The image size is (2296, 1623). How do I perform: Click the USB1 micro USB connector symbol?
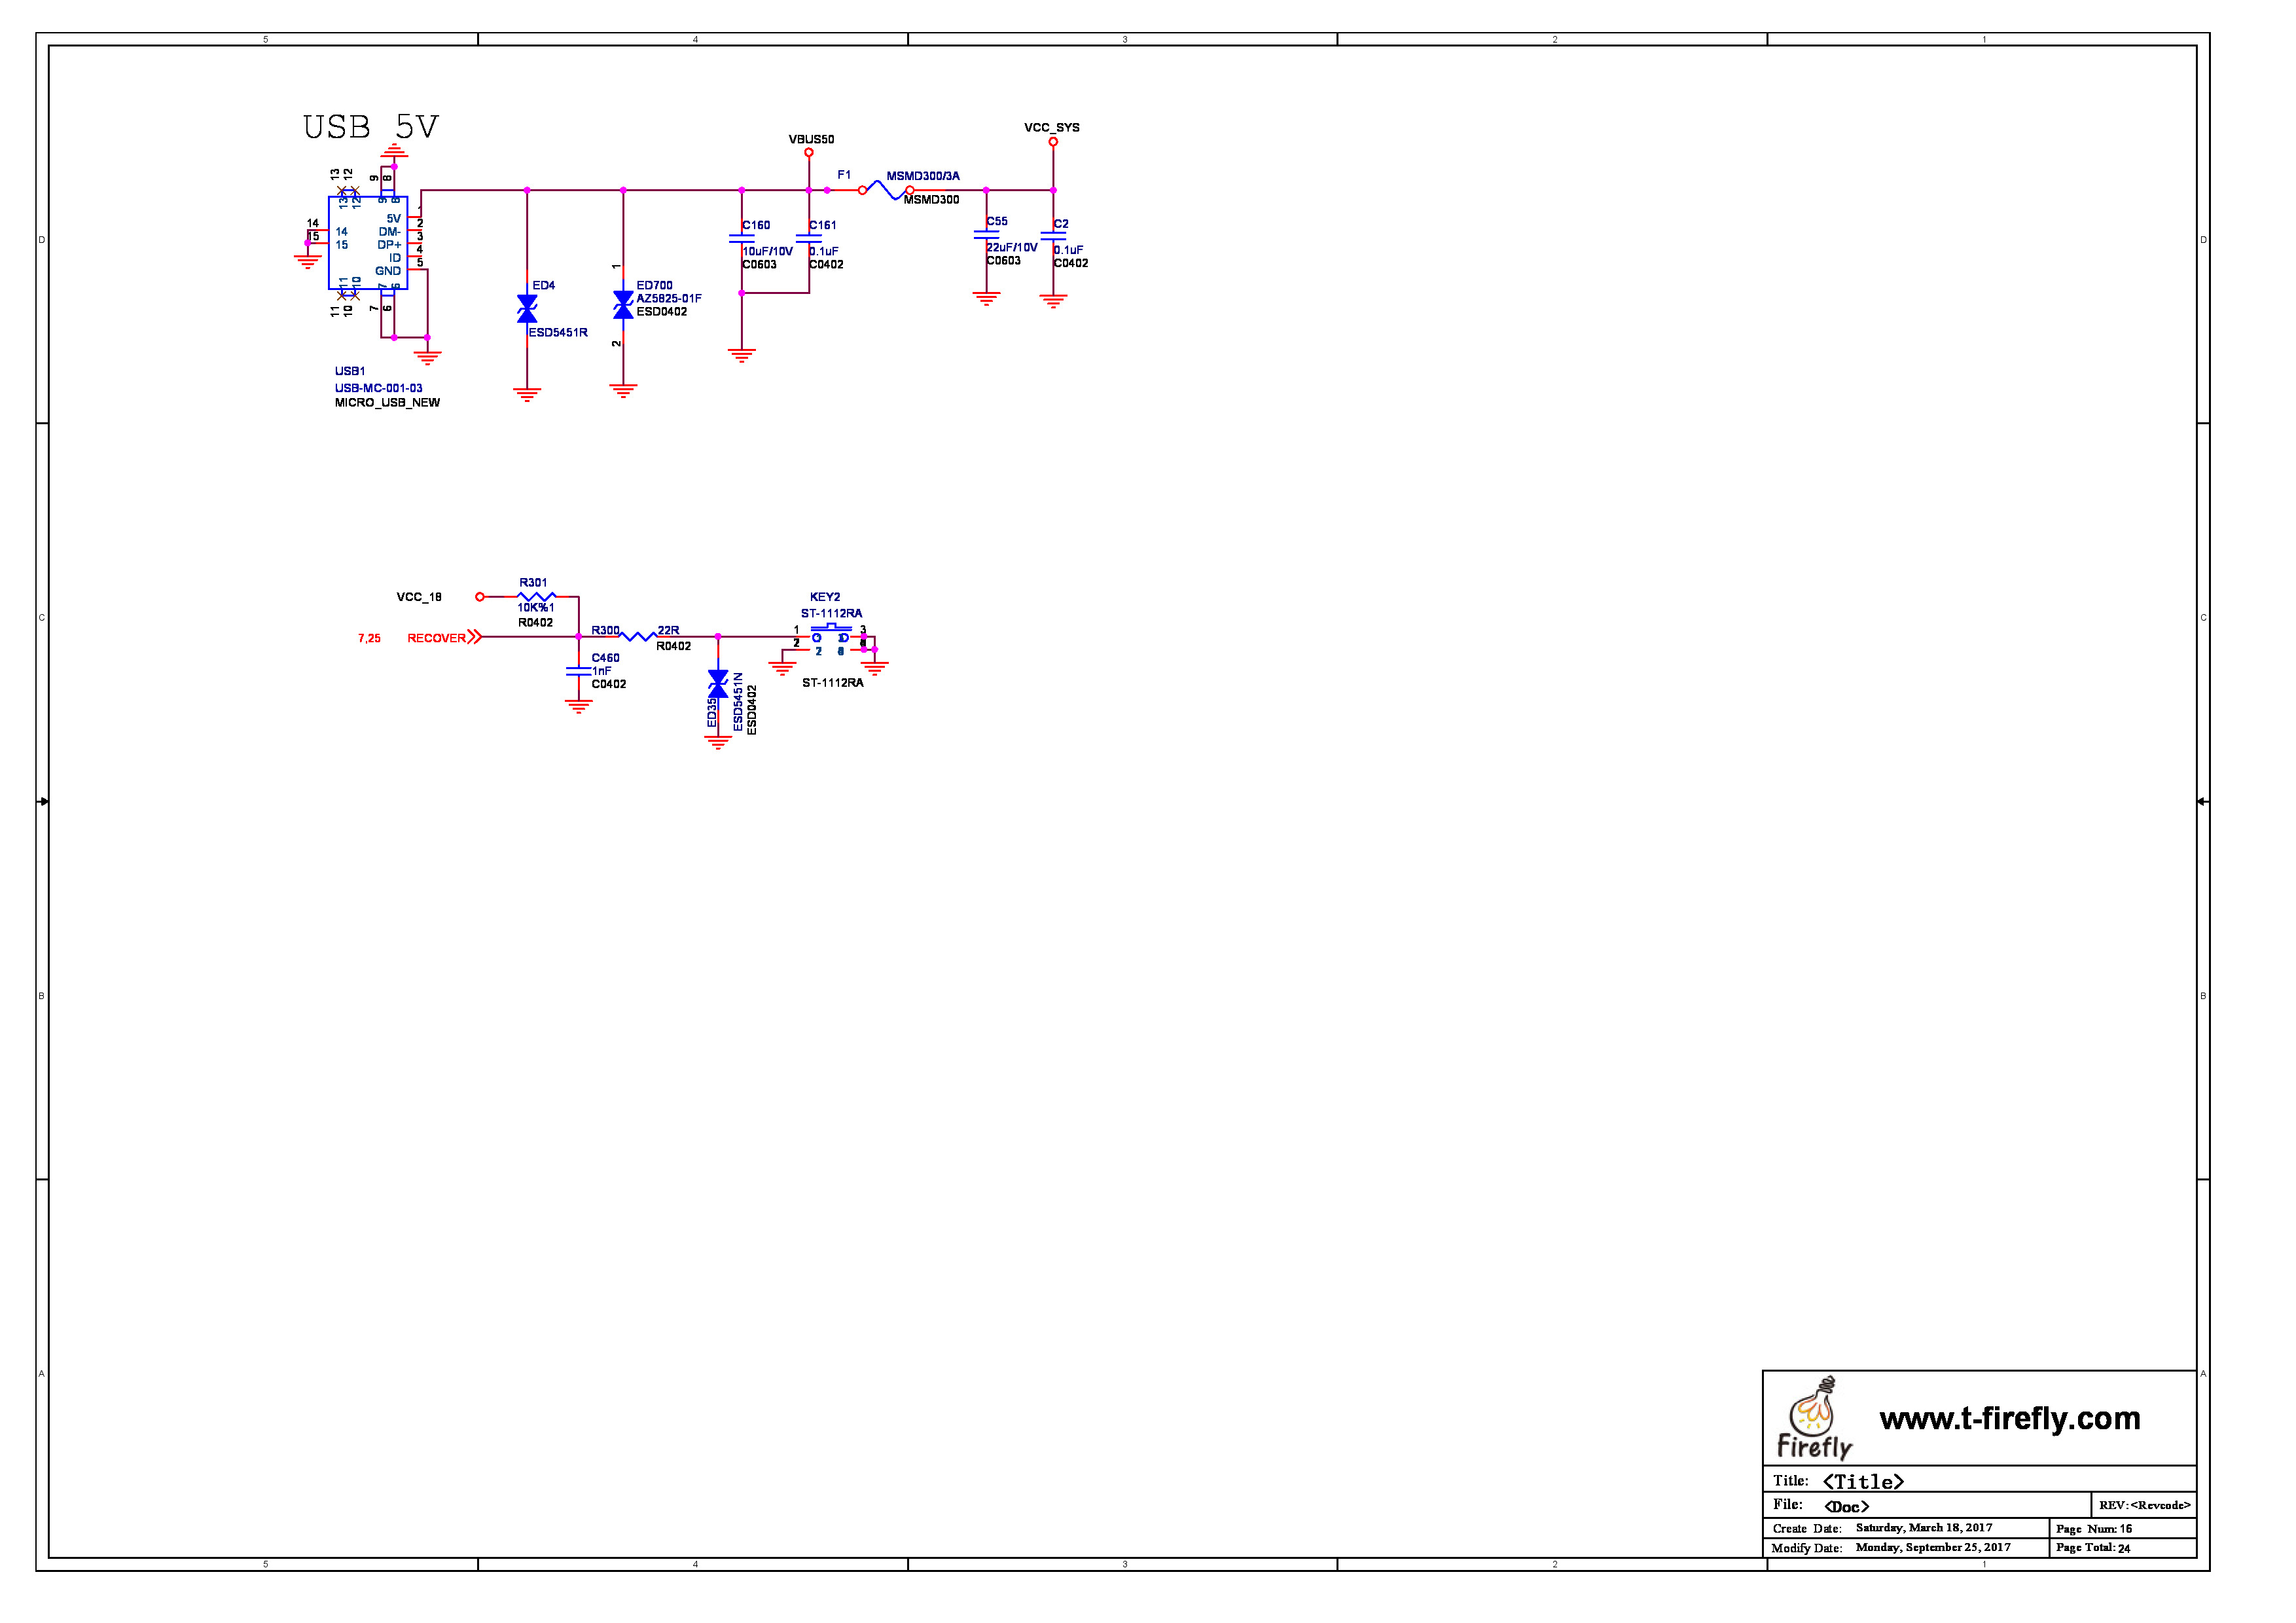coord(367,243)
